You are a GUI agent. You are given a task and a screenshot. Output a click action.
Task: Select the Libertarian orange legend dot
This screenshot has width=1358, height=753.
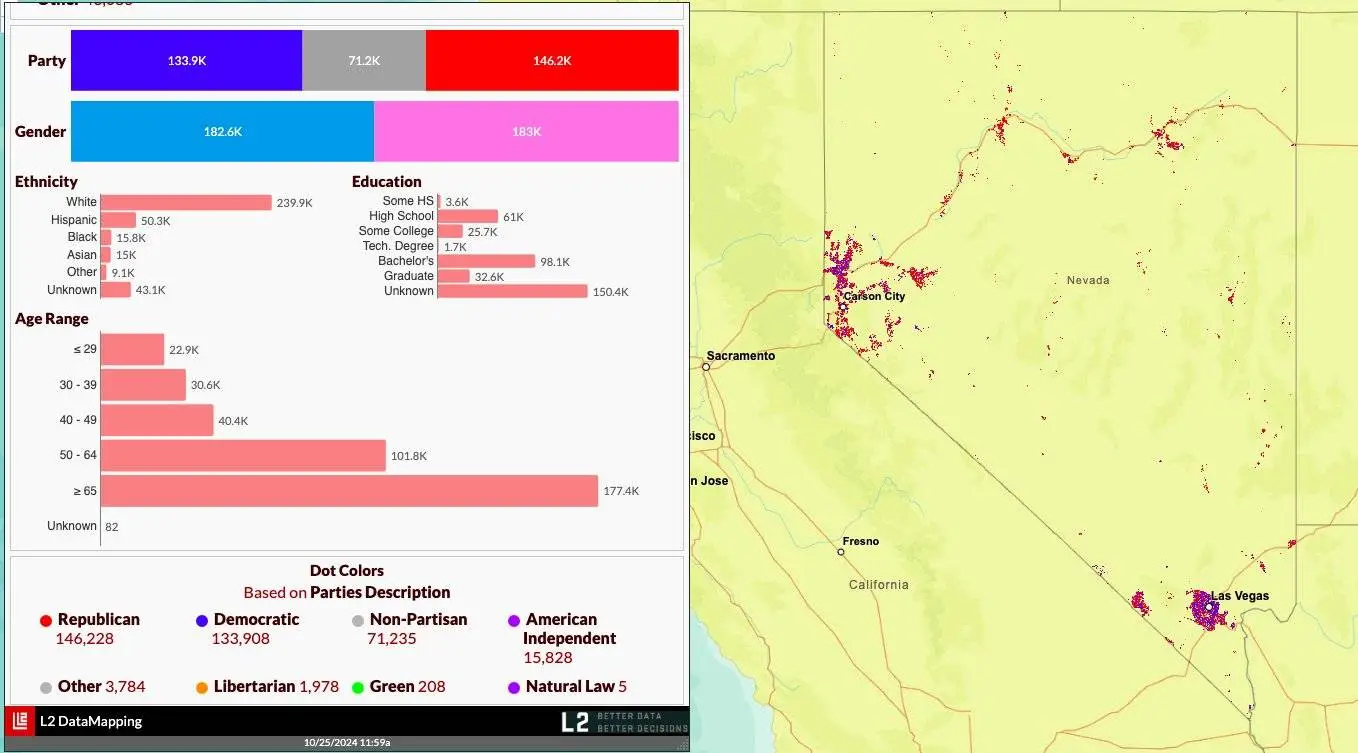202,688
